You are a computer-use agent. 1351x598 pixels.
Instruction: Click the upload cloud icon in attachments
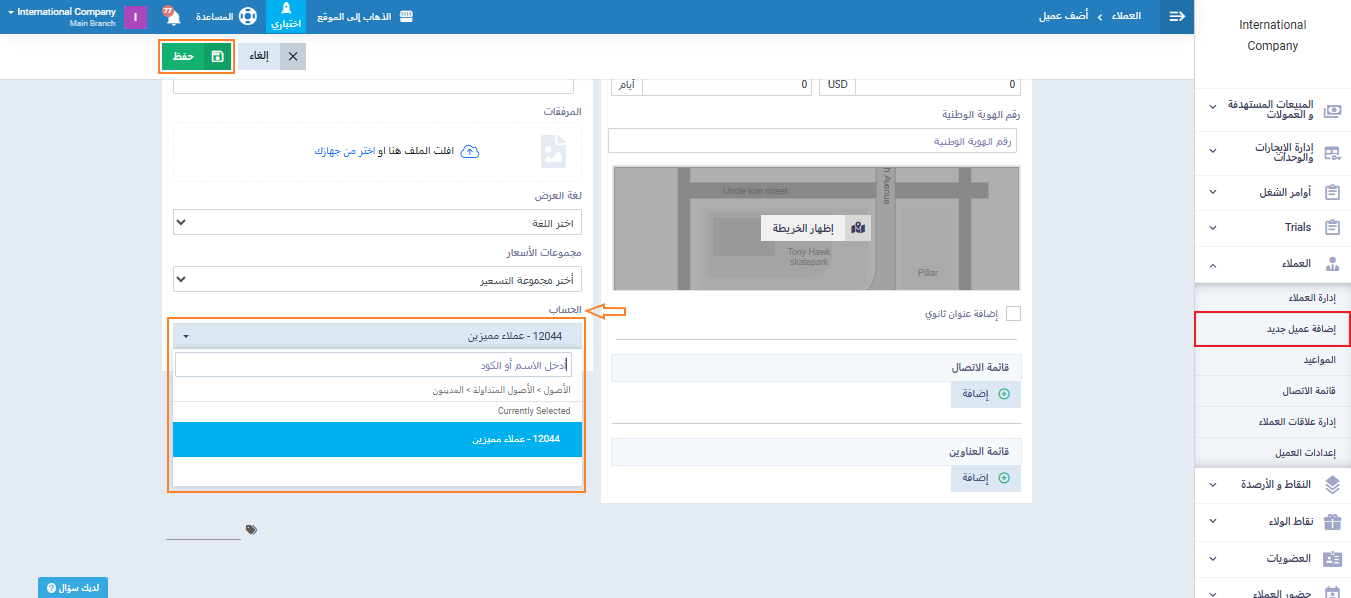[469, 151]
